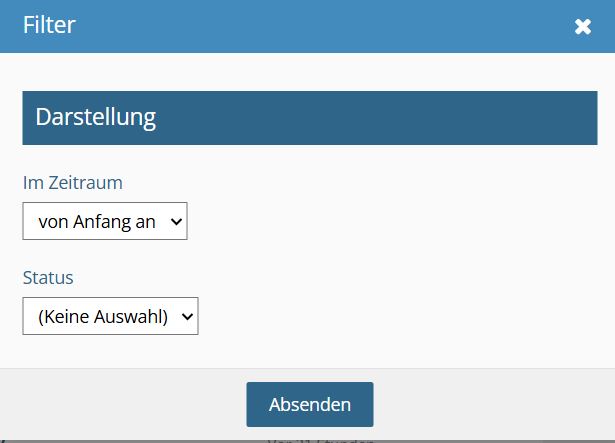615x443 pixels.
Task: Submit the filter form via Absenden
Action: pyautogui.click(x=310, y=405)
